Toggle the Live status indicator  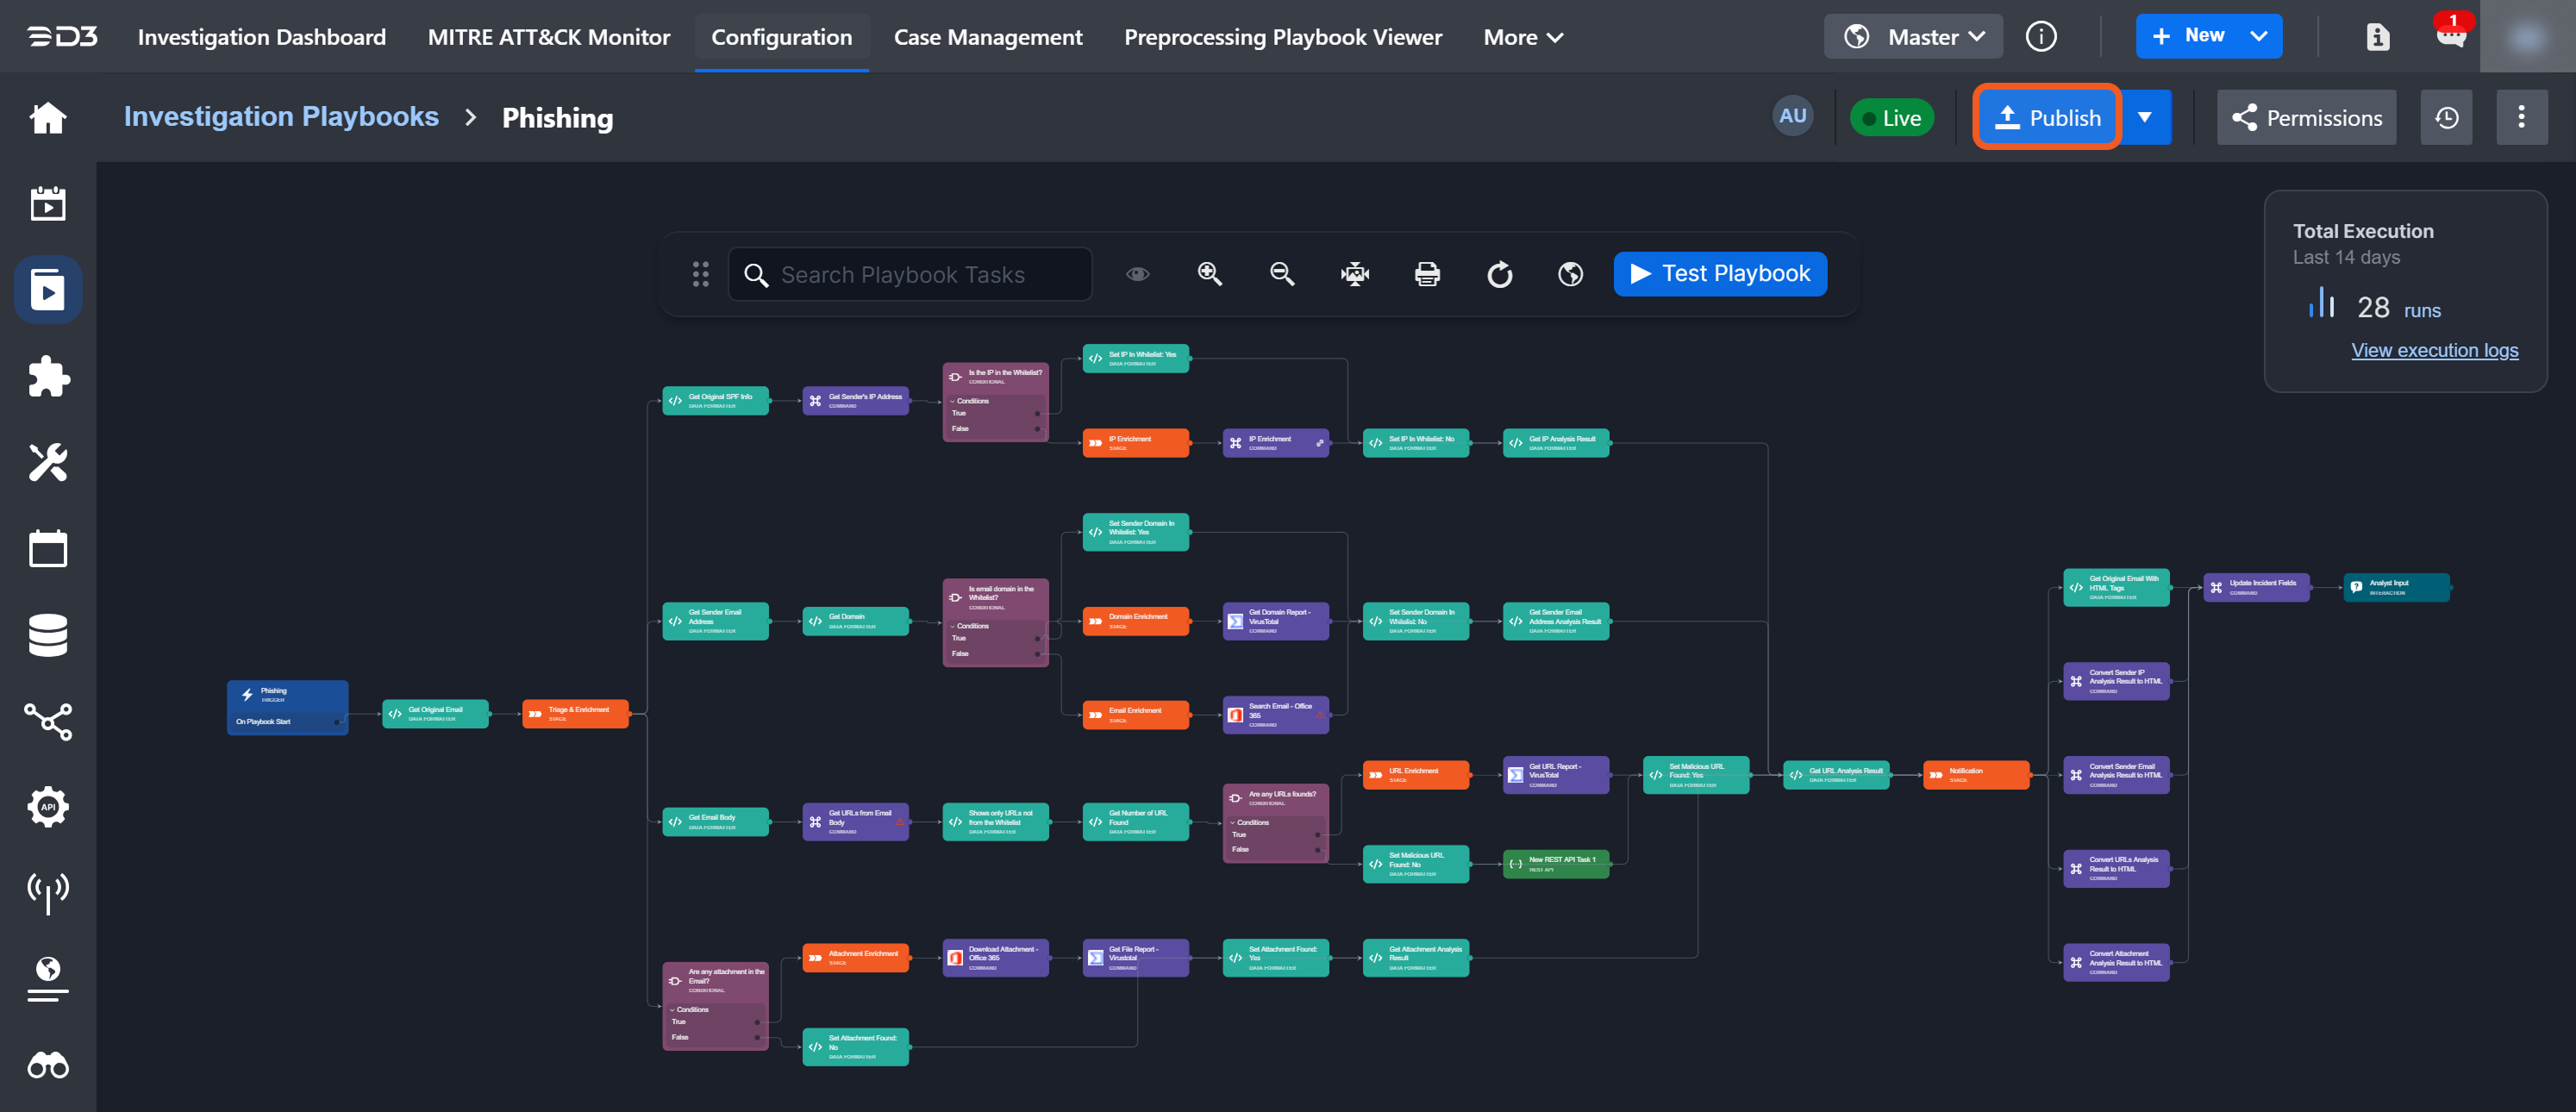point(1891,118)
